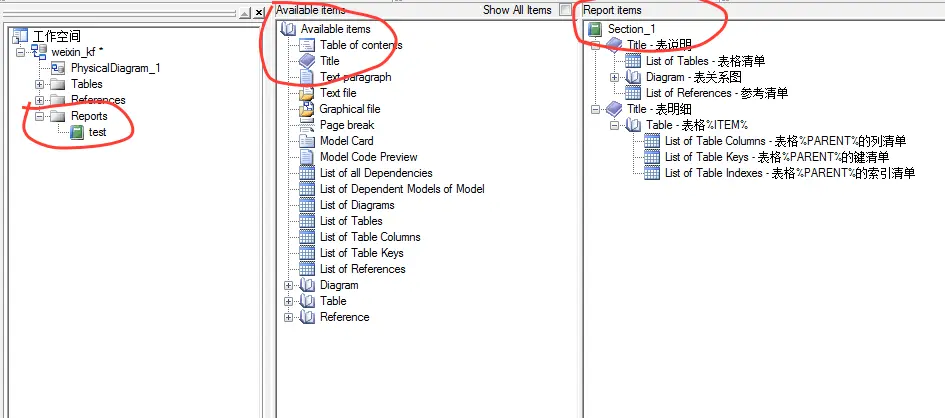
Task: Select the Section_1 label in Report items
Action: (632, 29)
